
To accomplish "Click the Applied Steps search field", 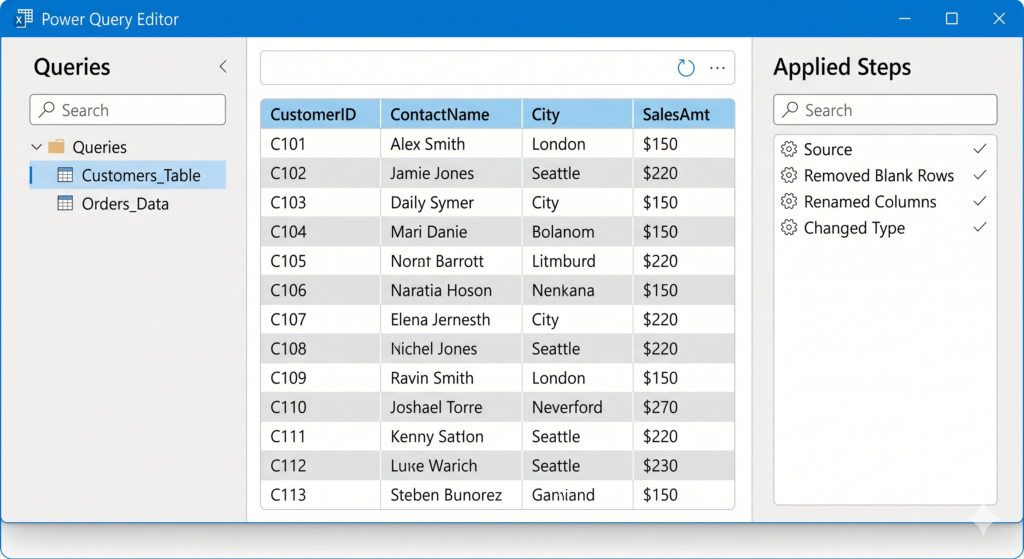I will click(x=885, y=110).
